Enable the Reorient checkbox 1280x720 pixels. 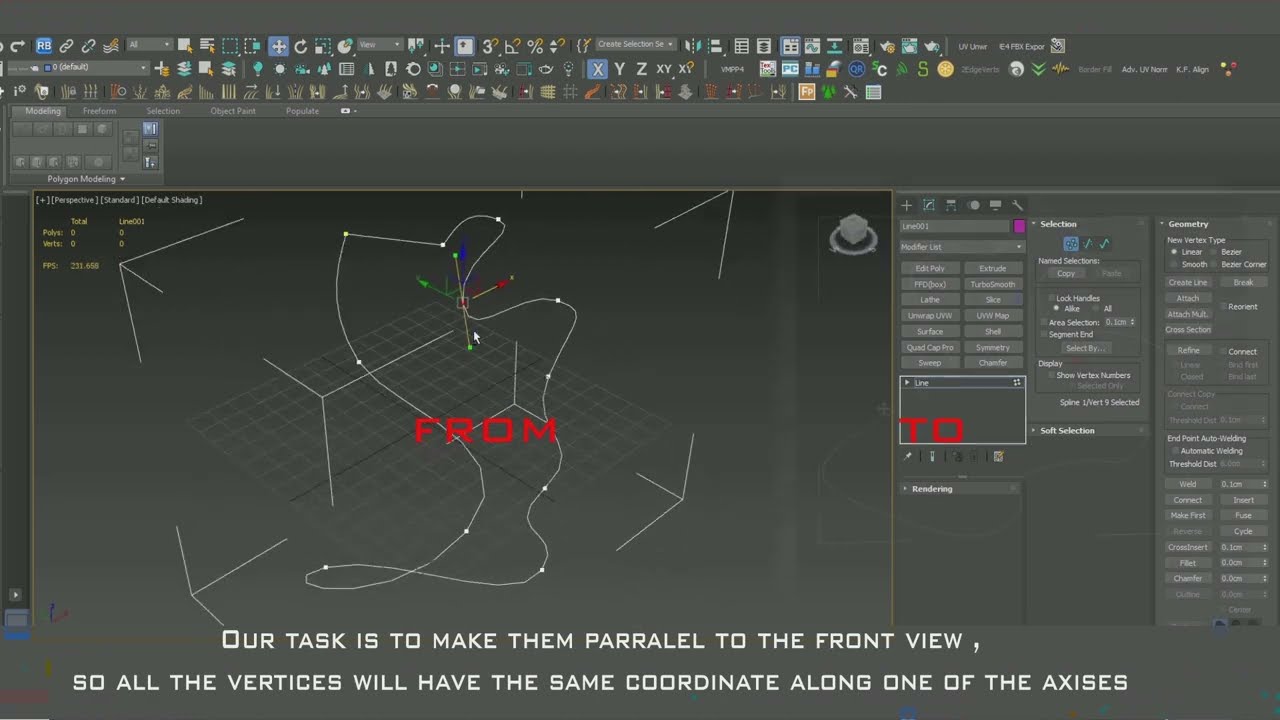click(x=1222, y=307)
